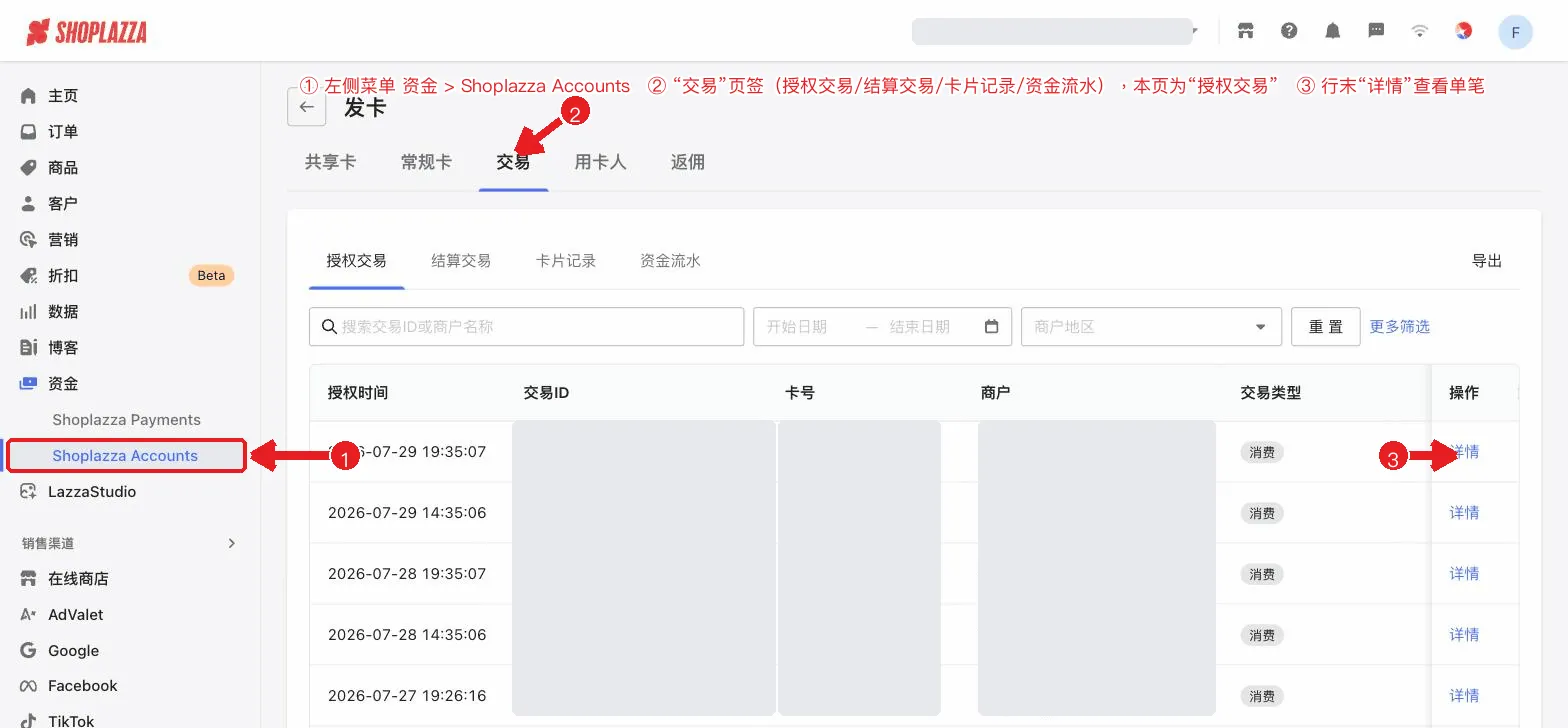Open the 返佣 tab

(x=688, y=162)
